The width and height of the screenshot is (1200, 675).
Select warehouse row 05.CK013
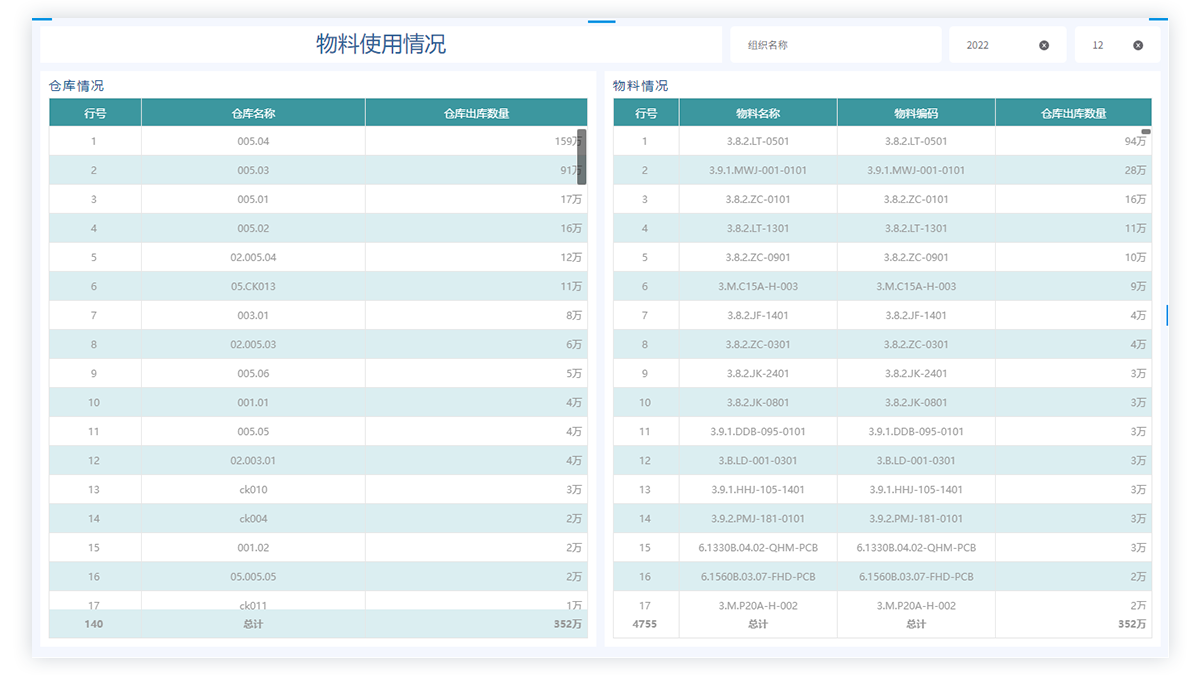(253, 286)
